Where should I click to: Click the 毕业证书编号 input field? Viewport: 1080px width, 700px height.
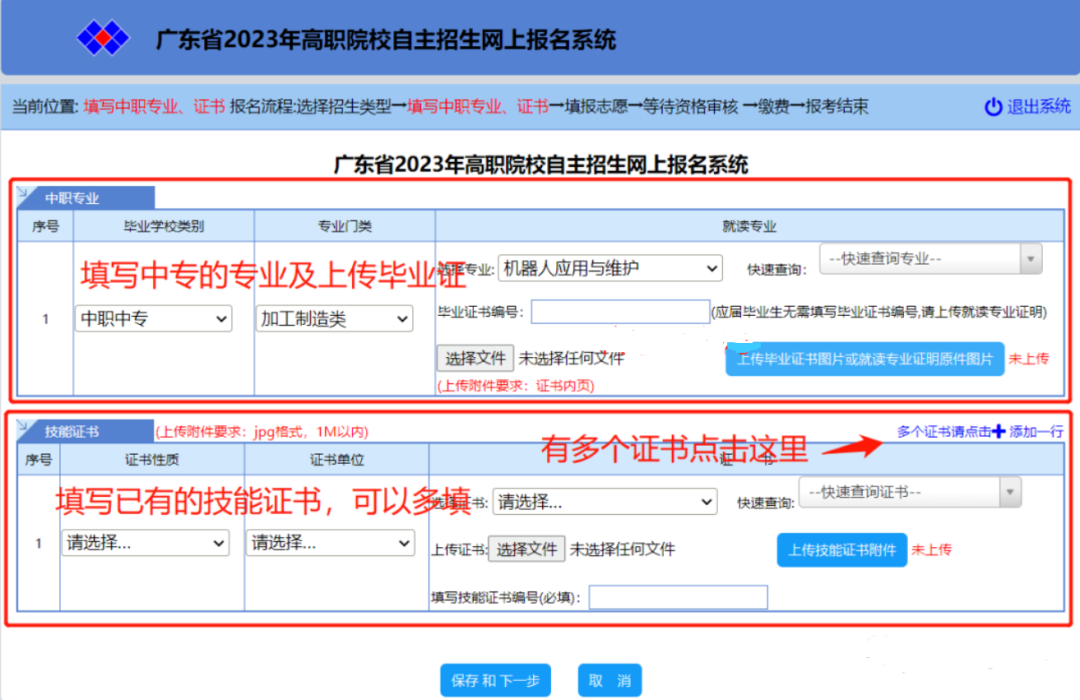click(619, 311)
